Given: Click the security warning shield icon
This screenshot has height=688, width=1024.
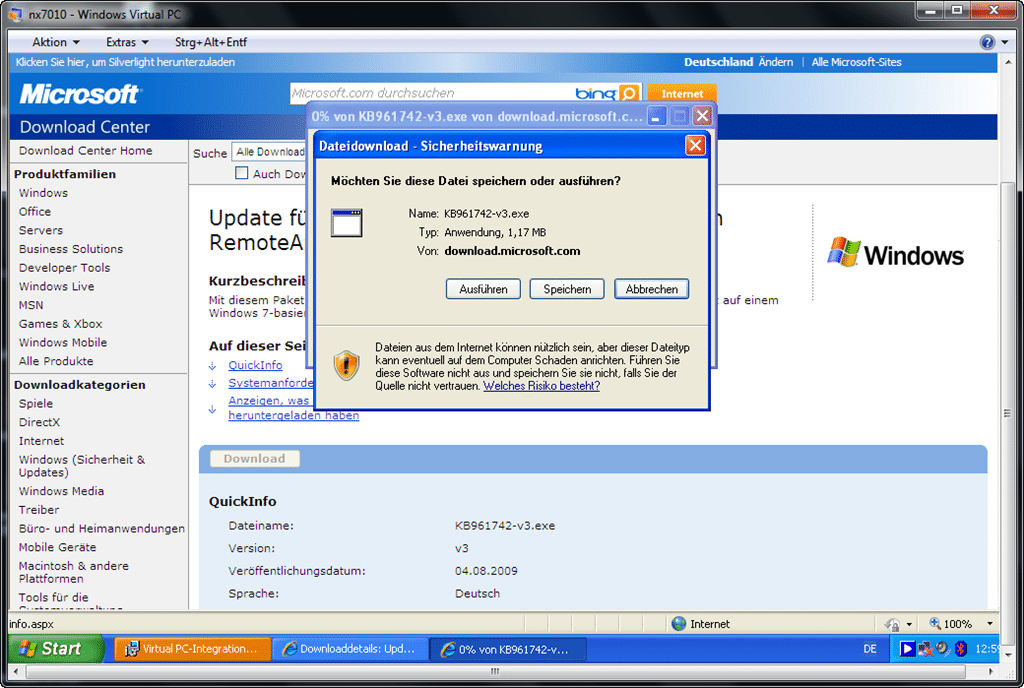Looking at the screenshot, I should click(346, 365).
